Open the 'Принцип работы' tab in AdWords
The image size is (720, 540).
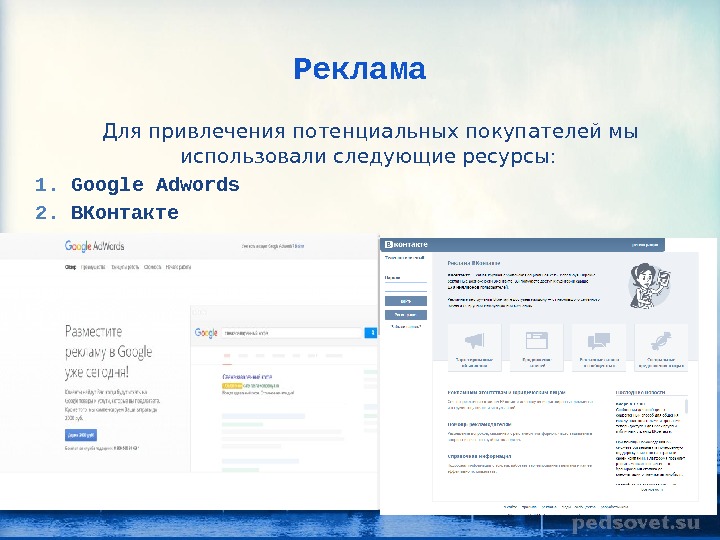click(x=125, y=267)
